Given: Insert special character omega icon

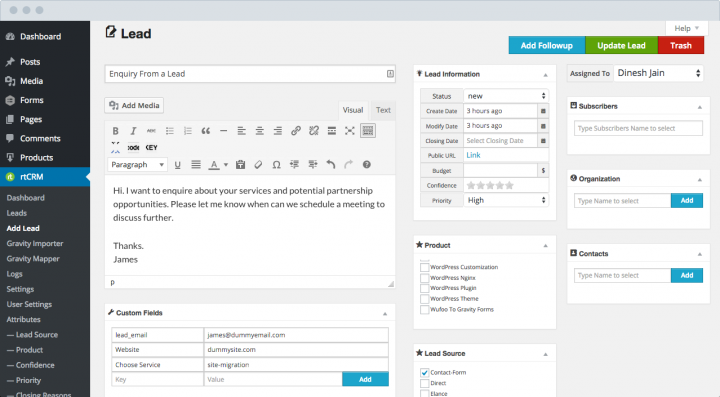Looking at the screenshot, I should pos(276,165).
